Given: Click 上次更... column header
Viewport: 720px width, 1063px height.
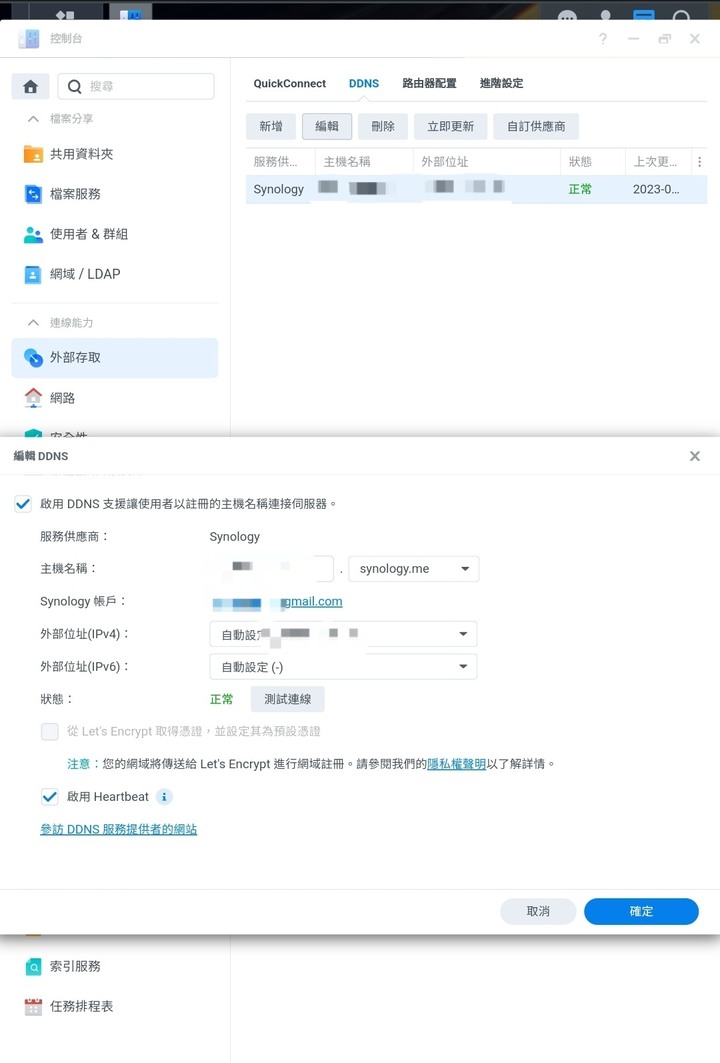Looking at the screenshot, I should tap(658, 161).
